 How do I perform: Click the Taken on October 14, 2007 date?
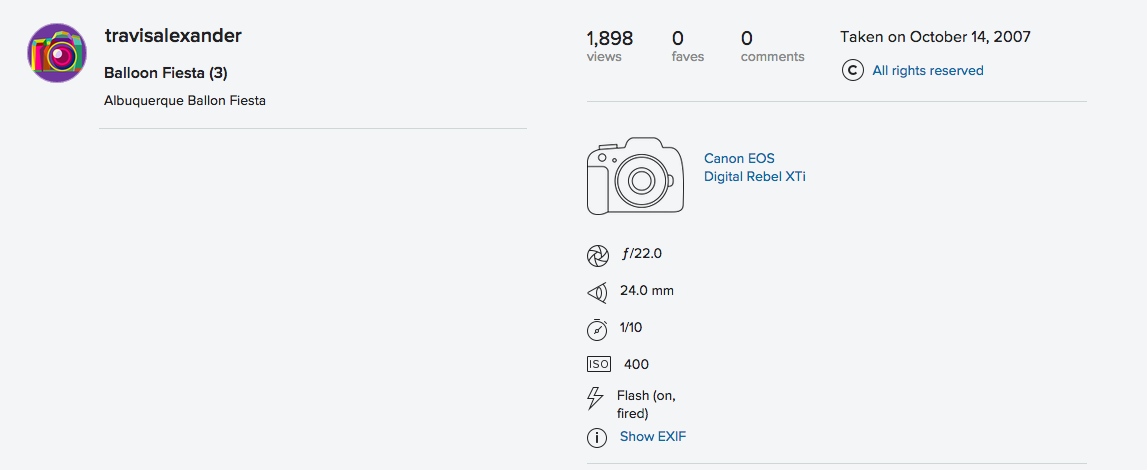pos(936,37)
